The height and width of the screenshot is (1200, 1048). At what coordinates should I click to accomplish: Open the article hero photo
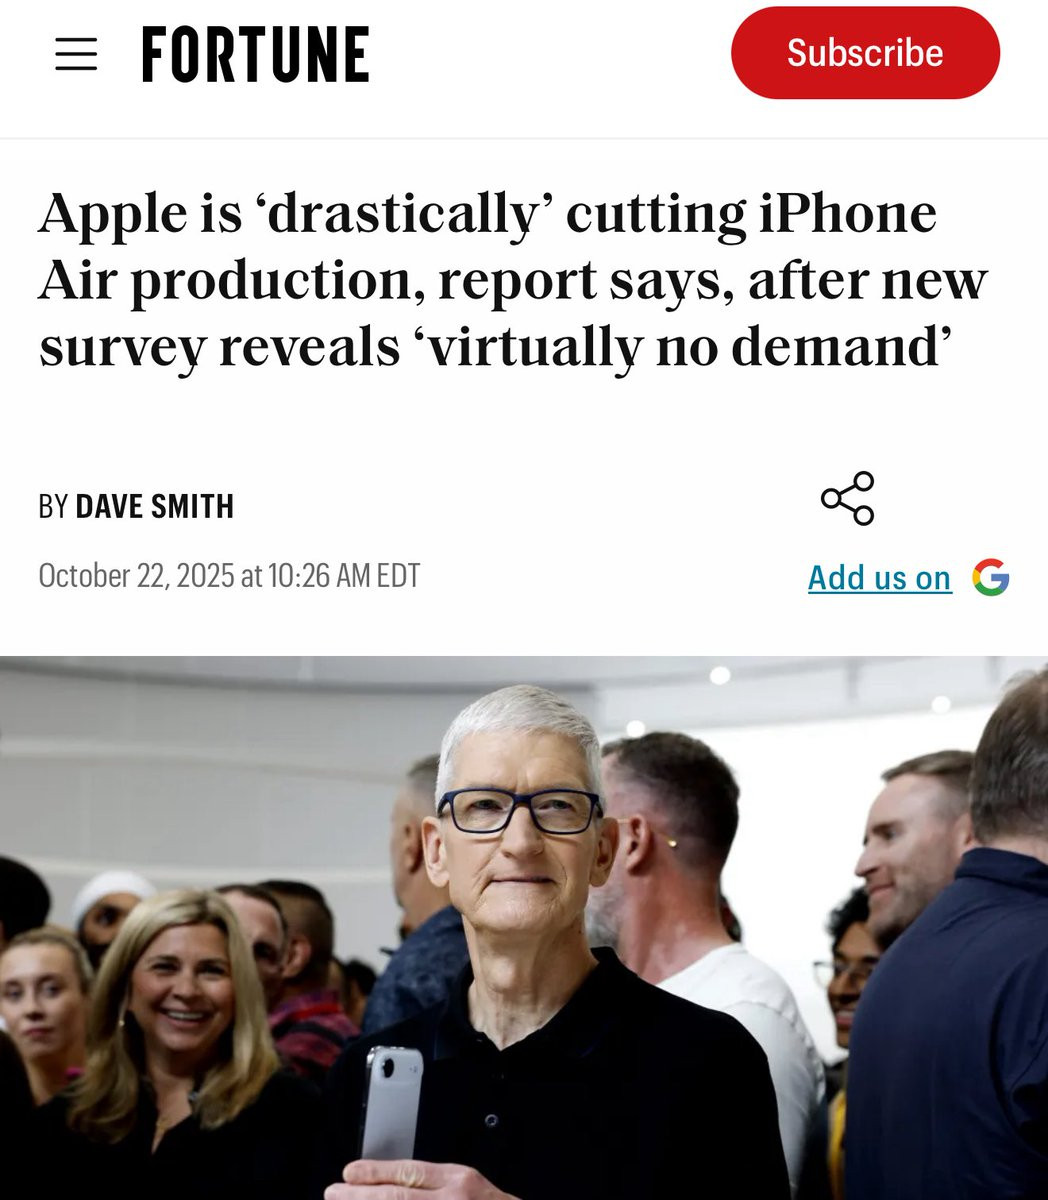click(x=524, y=928)
